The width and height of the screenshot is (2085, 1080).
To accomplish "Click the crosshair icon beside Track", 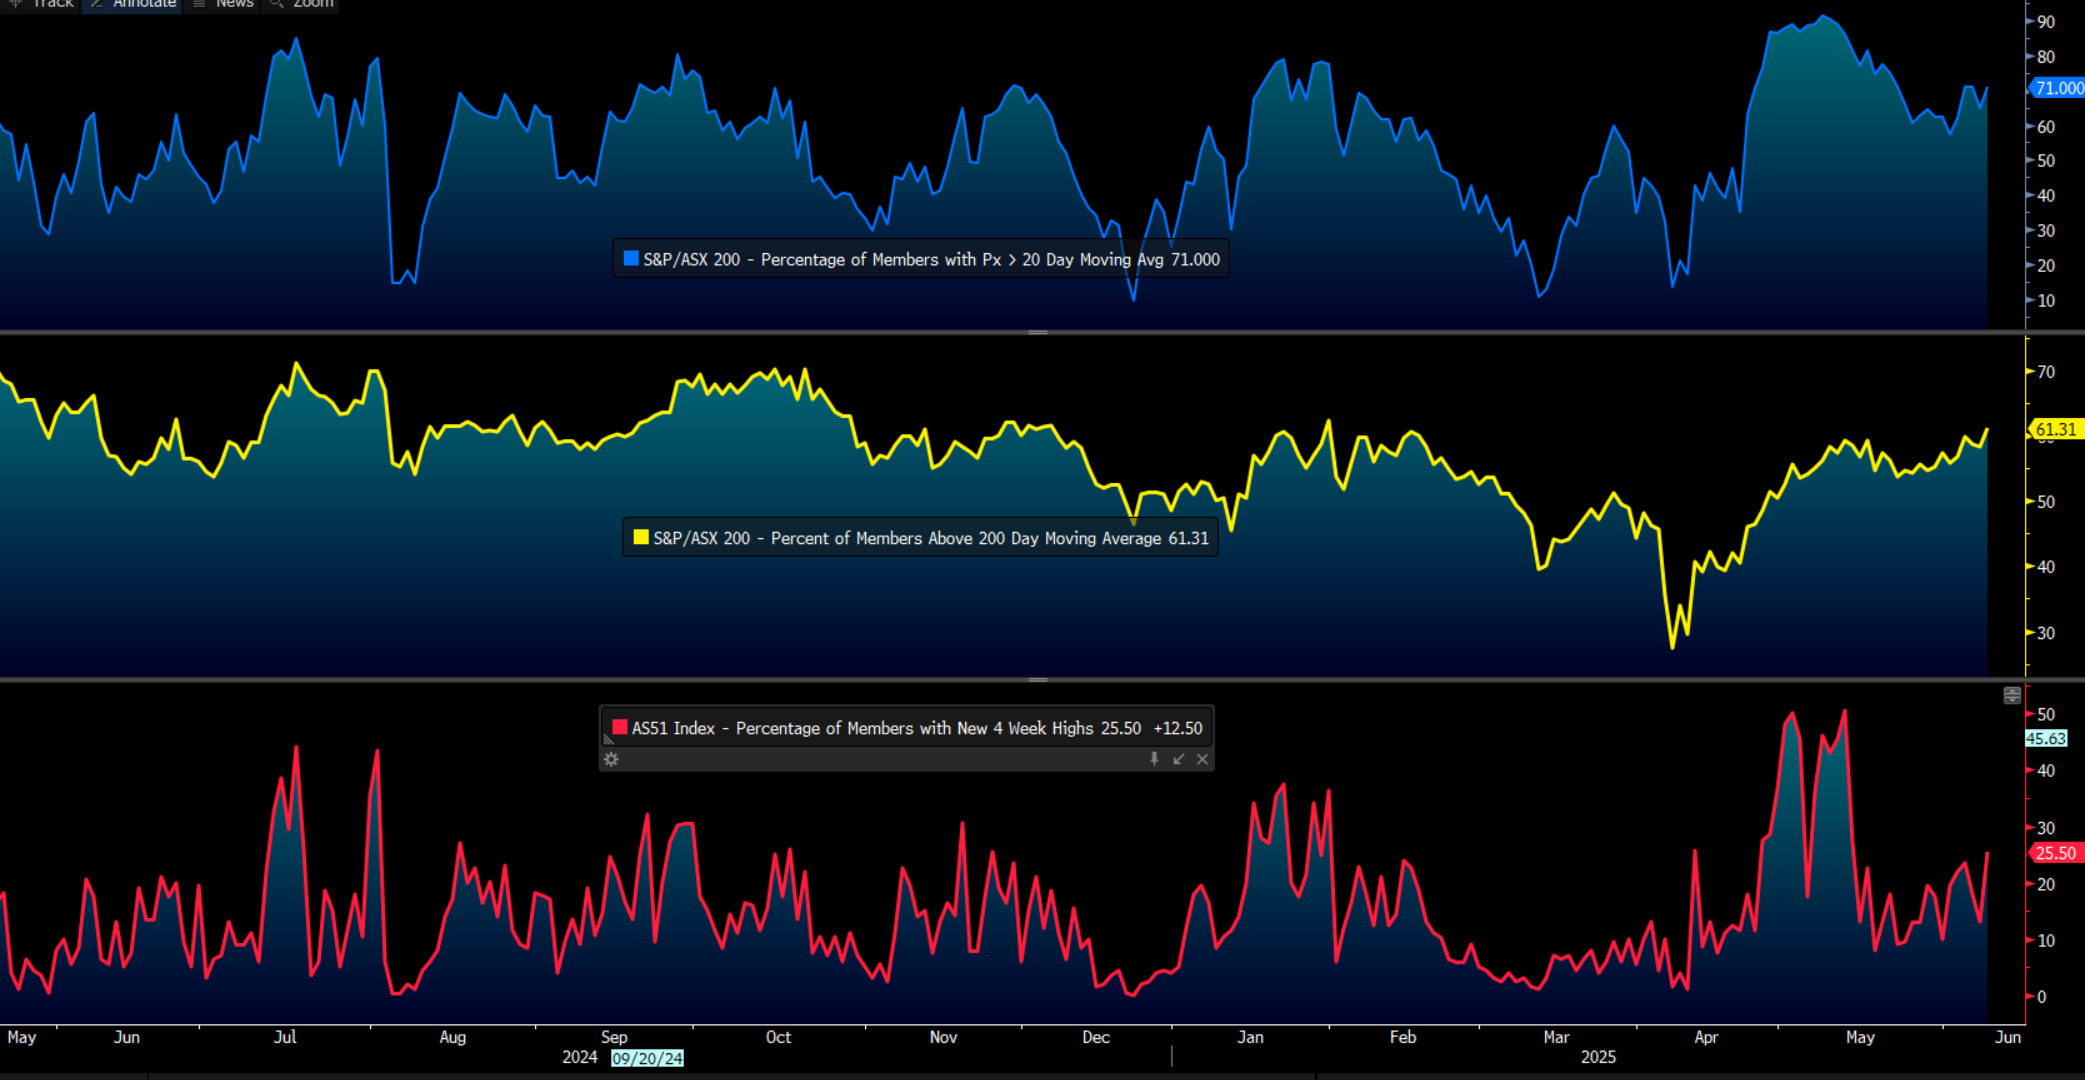I will coord(15,4).
